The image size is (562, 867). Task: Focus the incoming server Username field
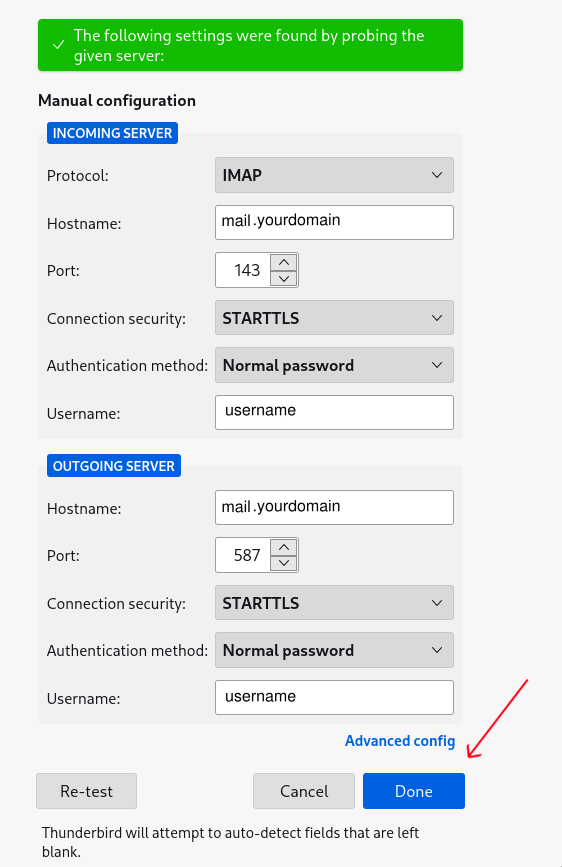coord(334,412)
